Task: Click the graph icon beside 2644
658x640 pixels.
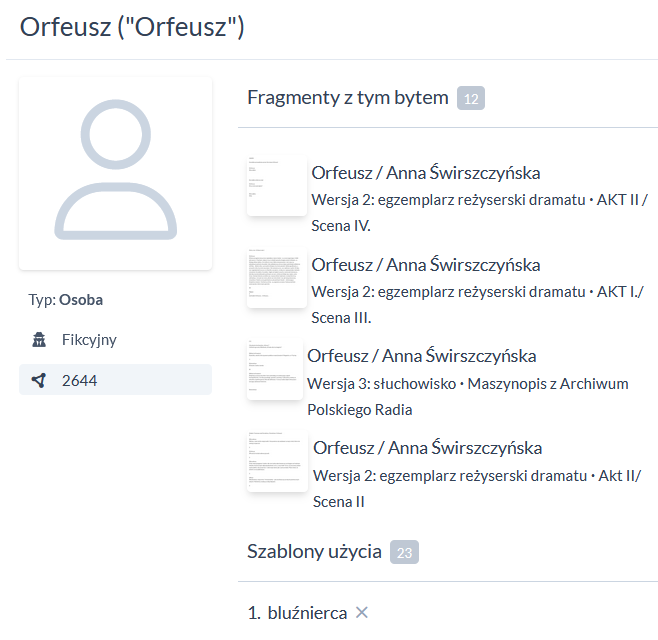Action: pos(39,380)
